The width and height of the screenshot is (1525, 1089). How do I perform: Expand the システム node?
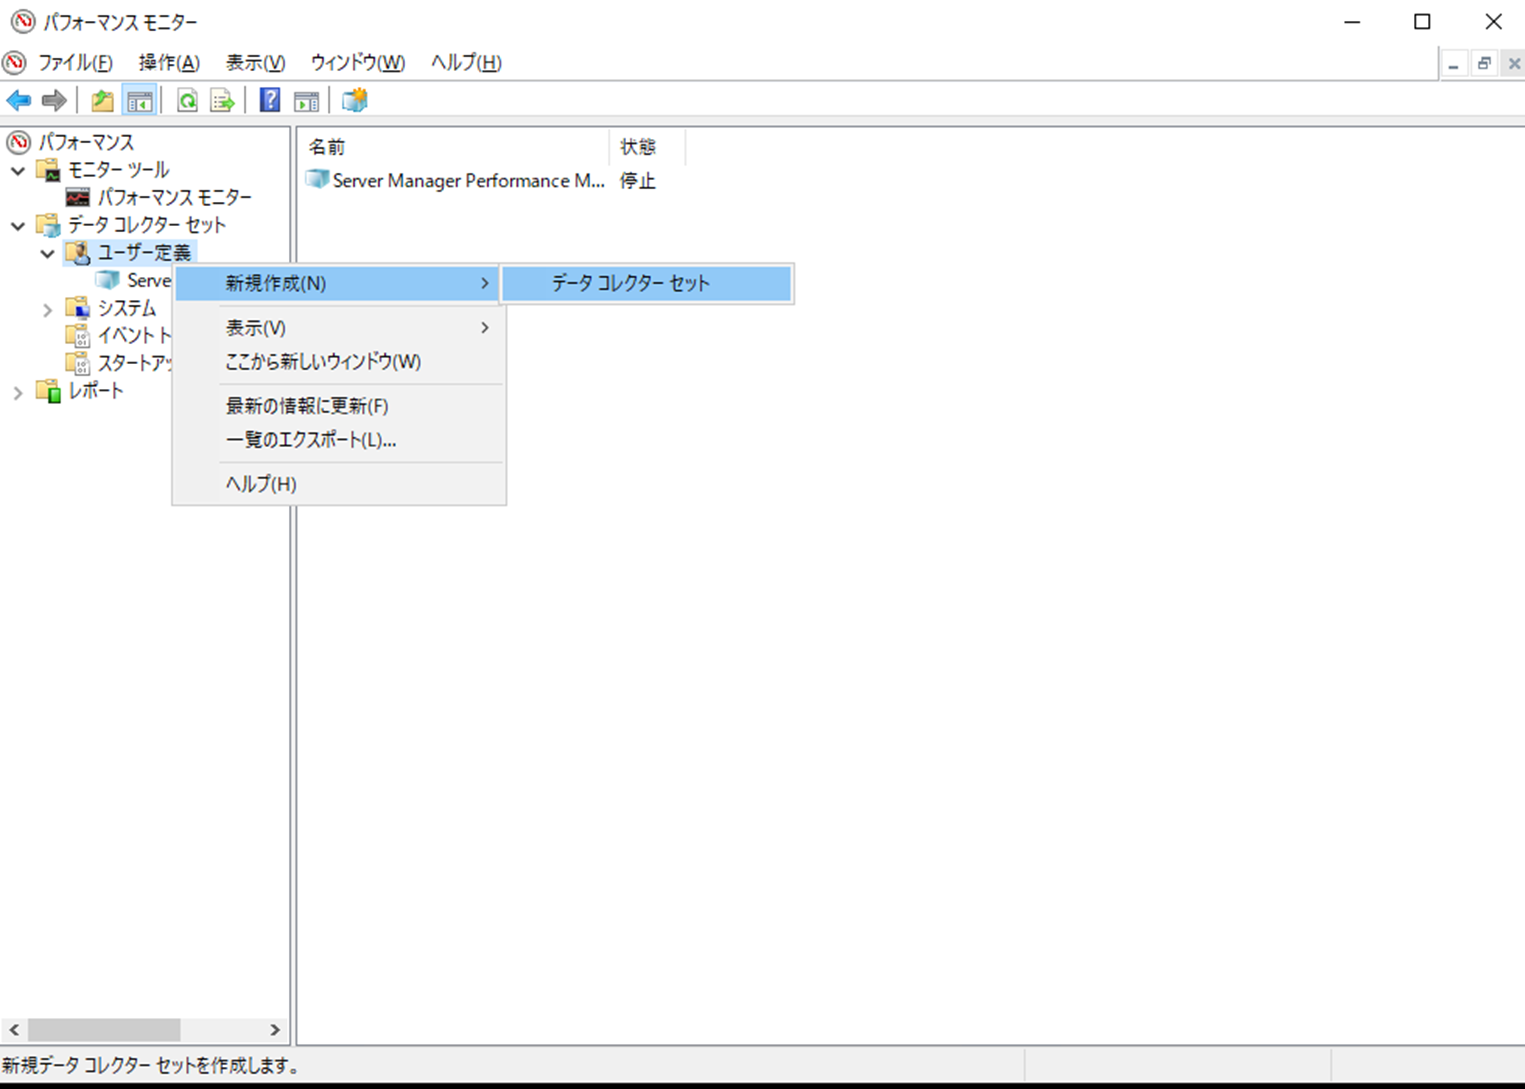tap(47, 309)
